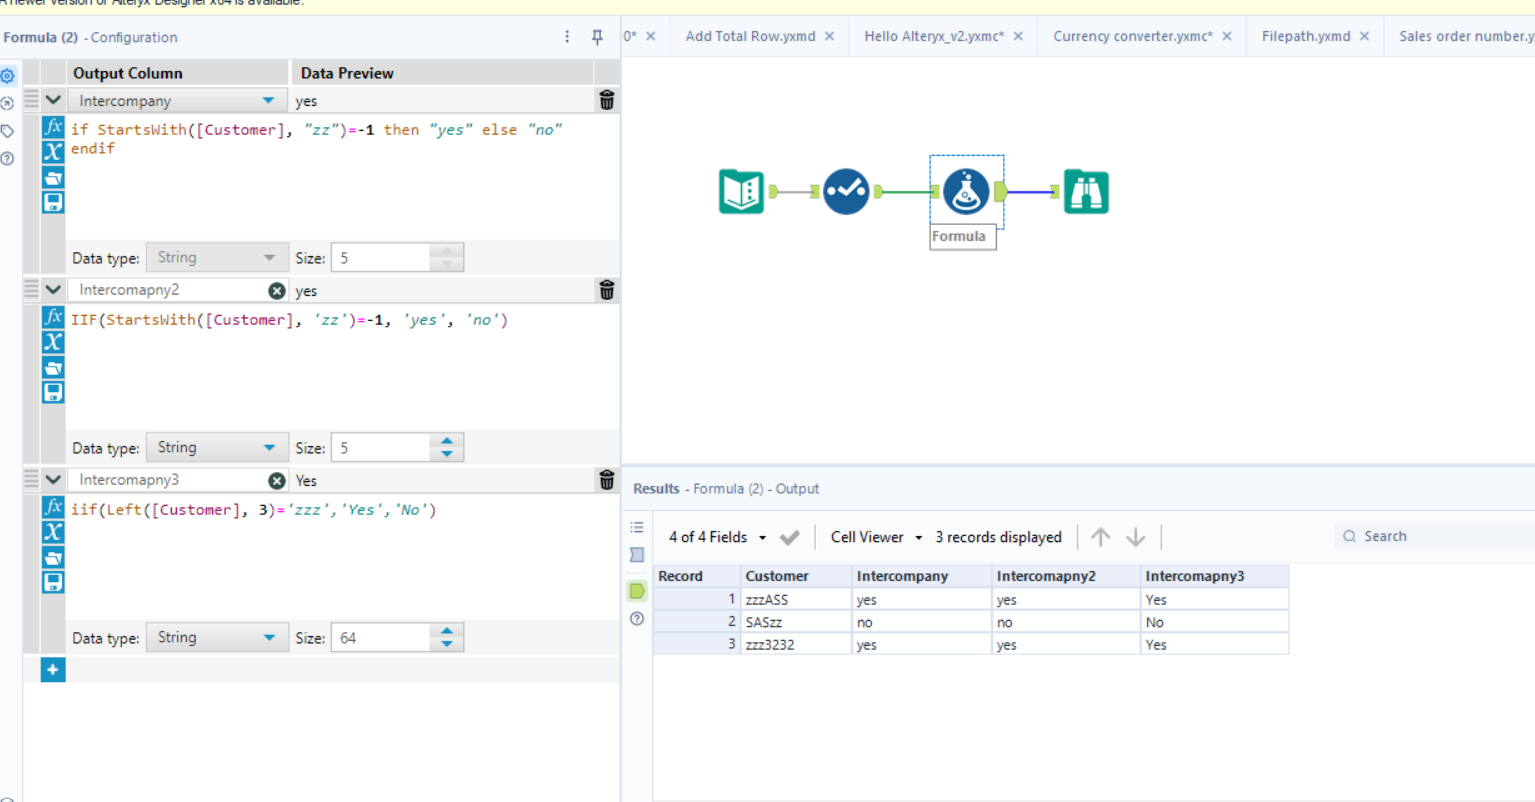Switch to Currency converter.yxmc tab
The height and width of the screenshot is (802, 1535).
click(x=1132, y=36)
